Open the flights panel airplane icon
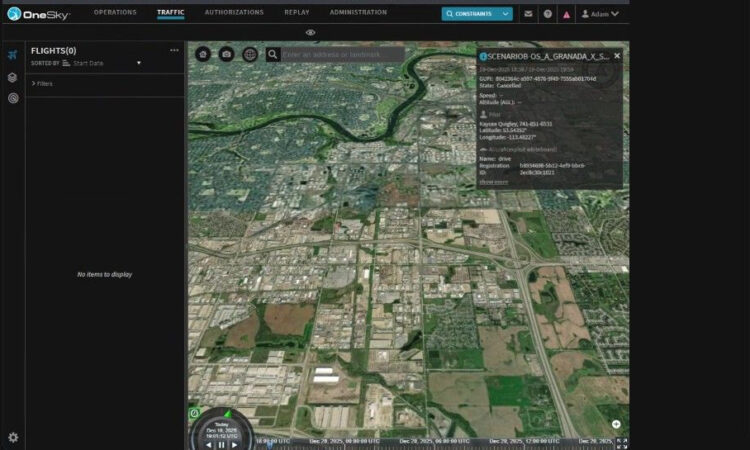This screenshot has height=450, width=750. click(13, 54)
